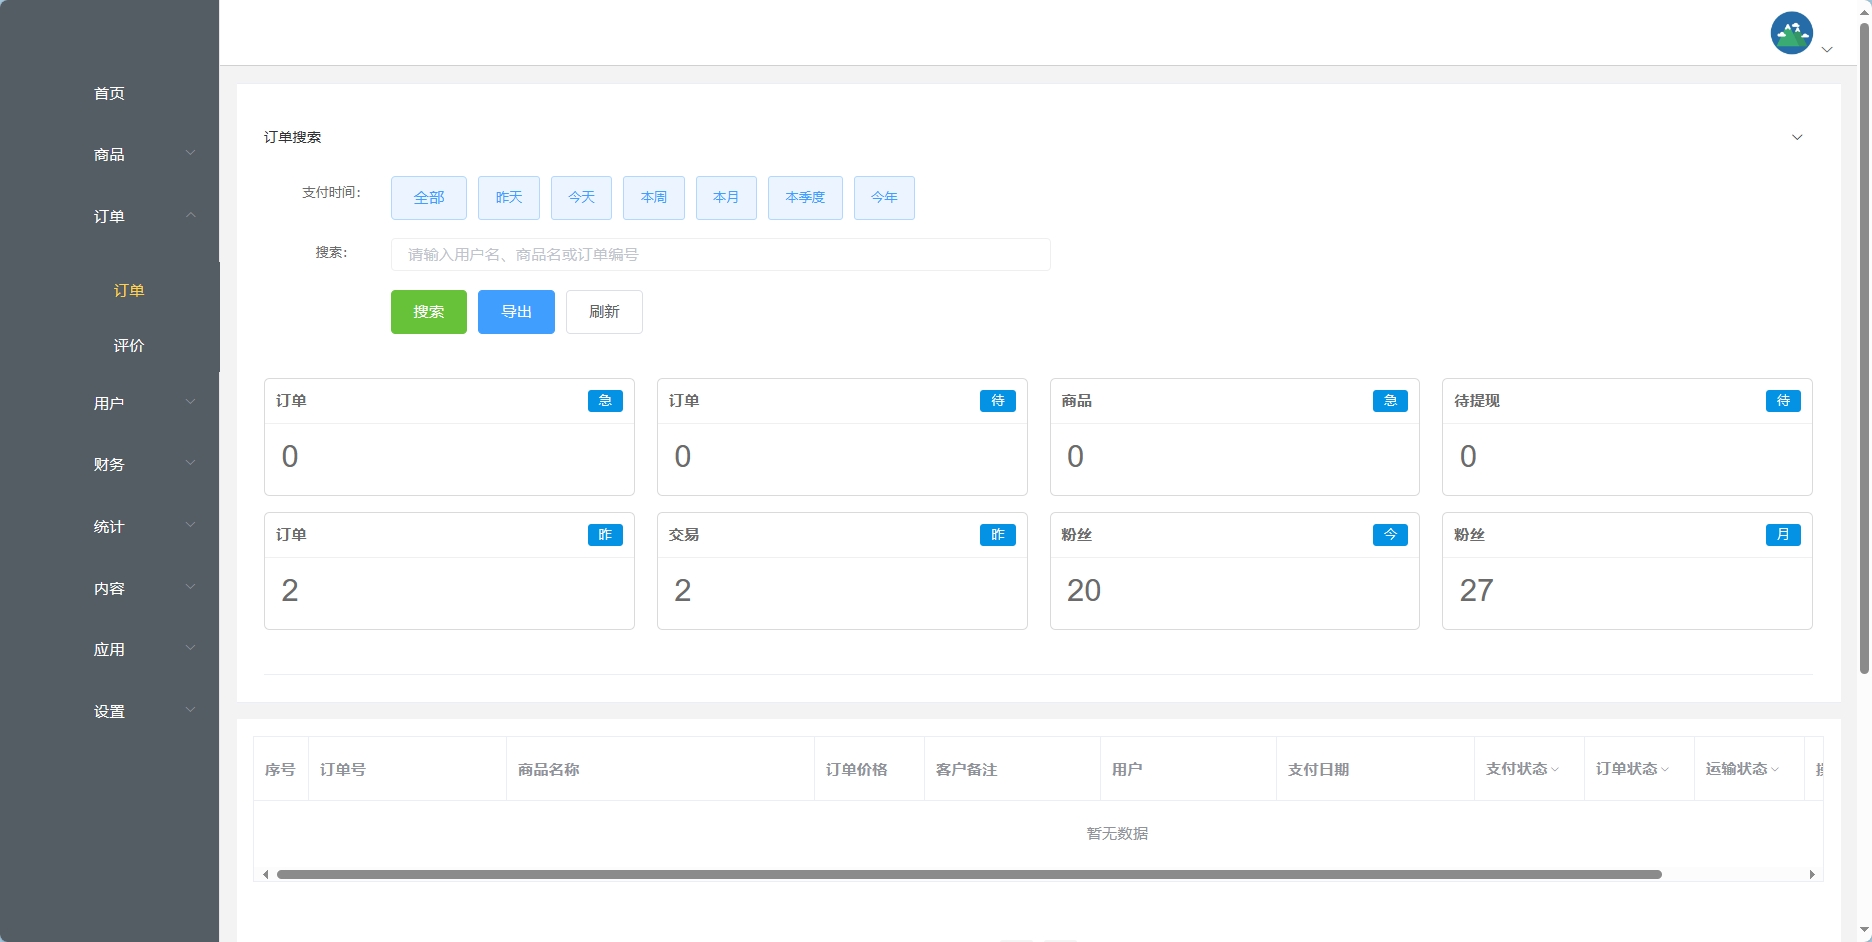Viewport: 1872px width, 942px height.
Task: Click the 月 badge on 粉丝 card
Action: 1783,535
